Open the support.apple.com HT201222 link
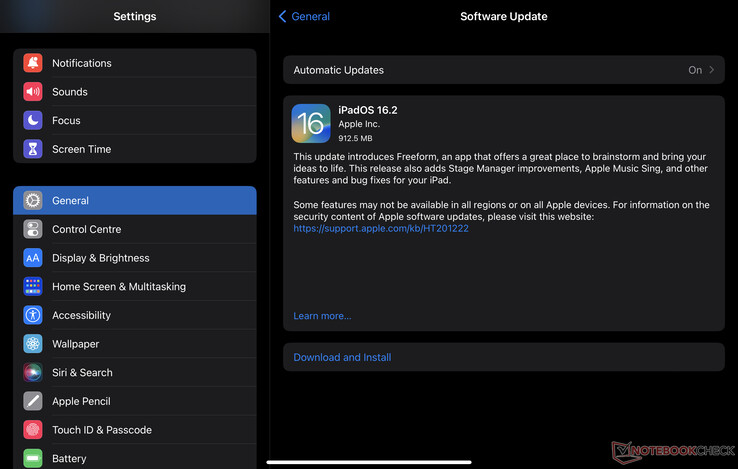The image size is (738, 469). [x=381, y=228]
